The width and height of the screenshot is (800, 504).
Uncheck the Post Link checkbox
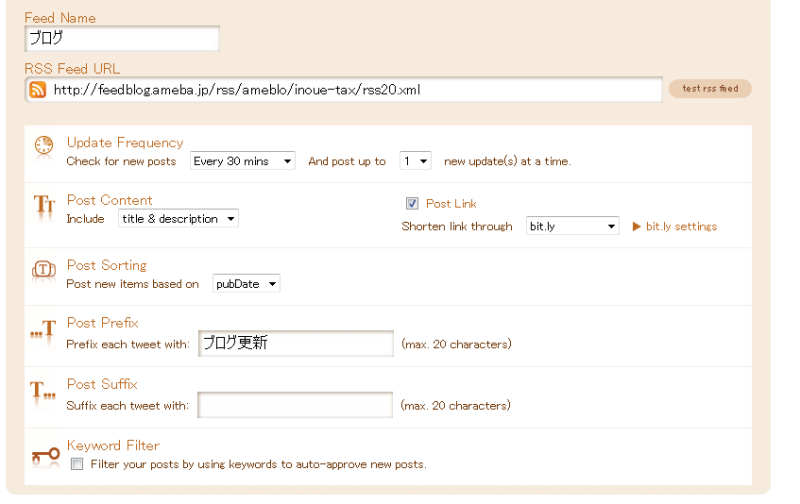click(412, 203)
